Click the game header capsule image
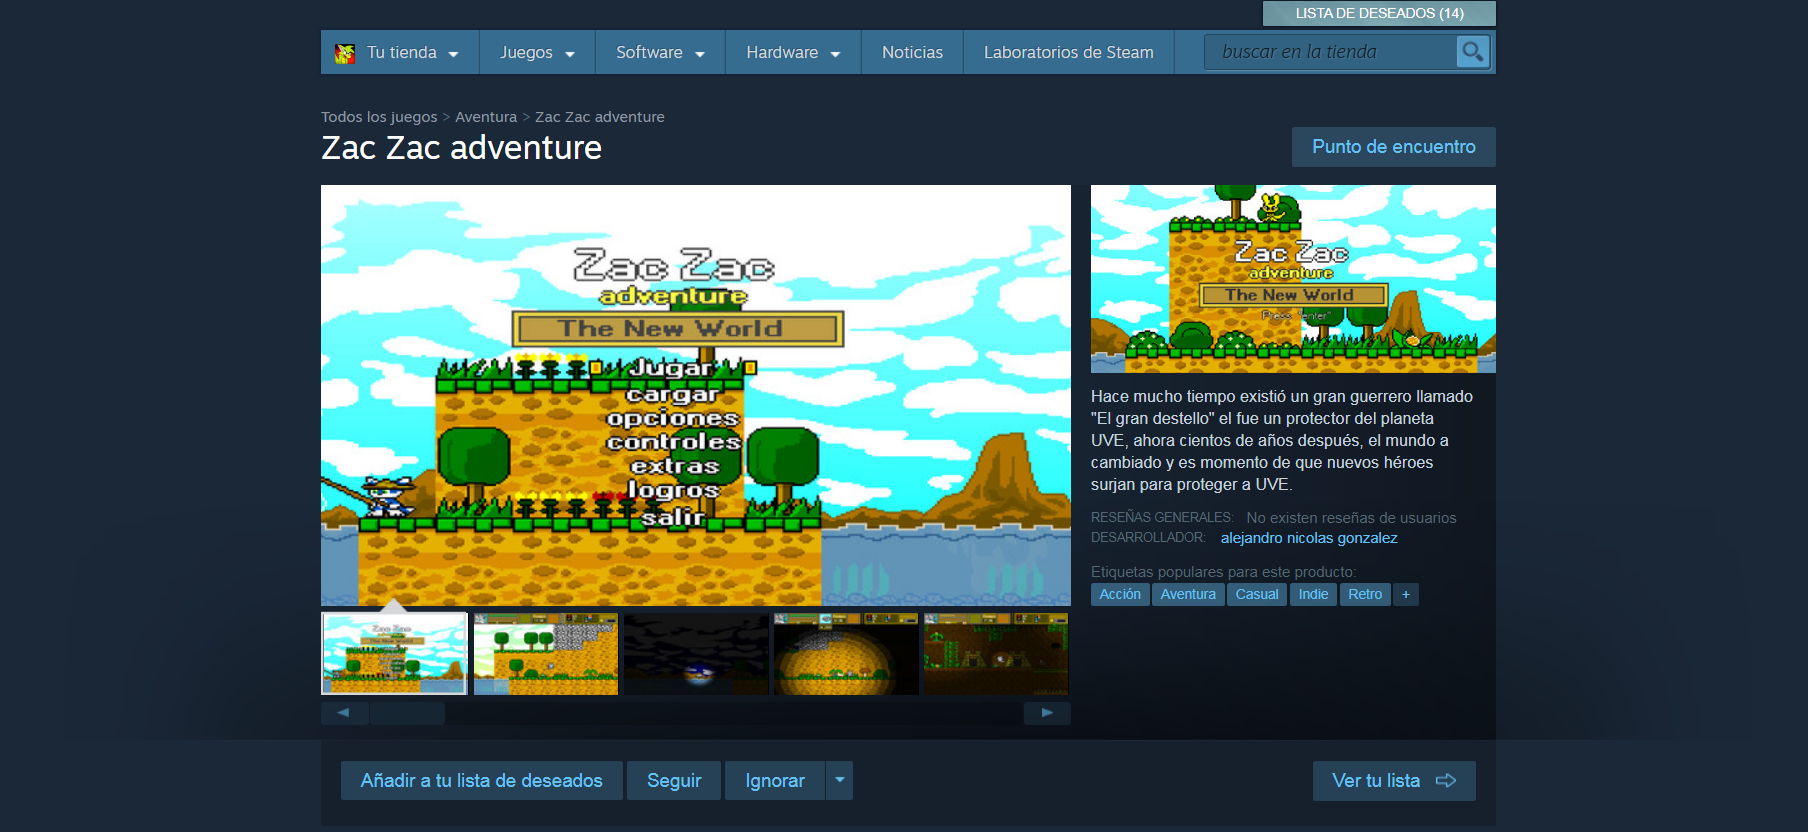 [1293, 279]
